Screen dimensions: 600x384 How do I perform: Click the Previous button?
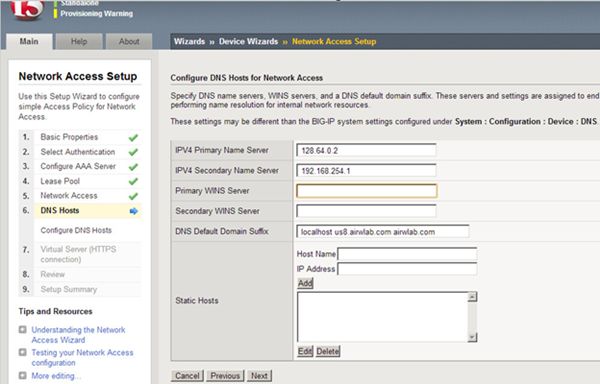pos(225,376)
